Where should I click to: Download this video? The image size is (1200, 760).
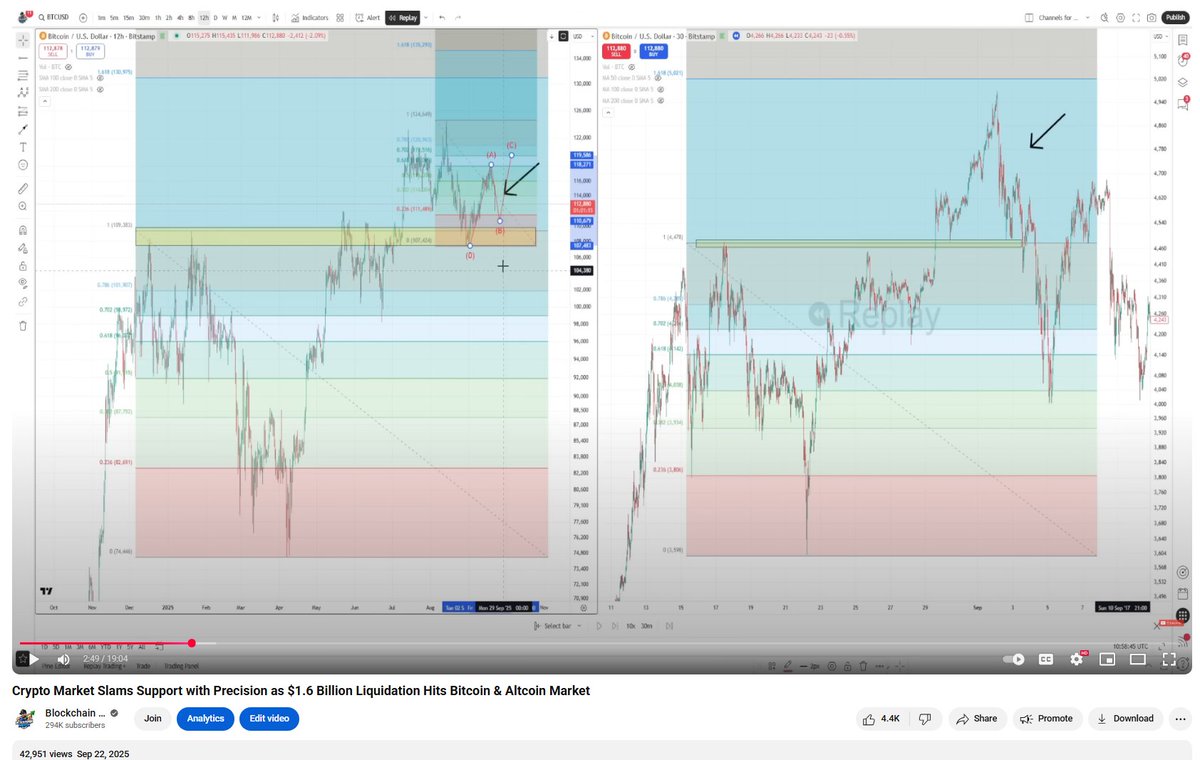coord(1125,718)
